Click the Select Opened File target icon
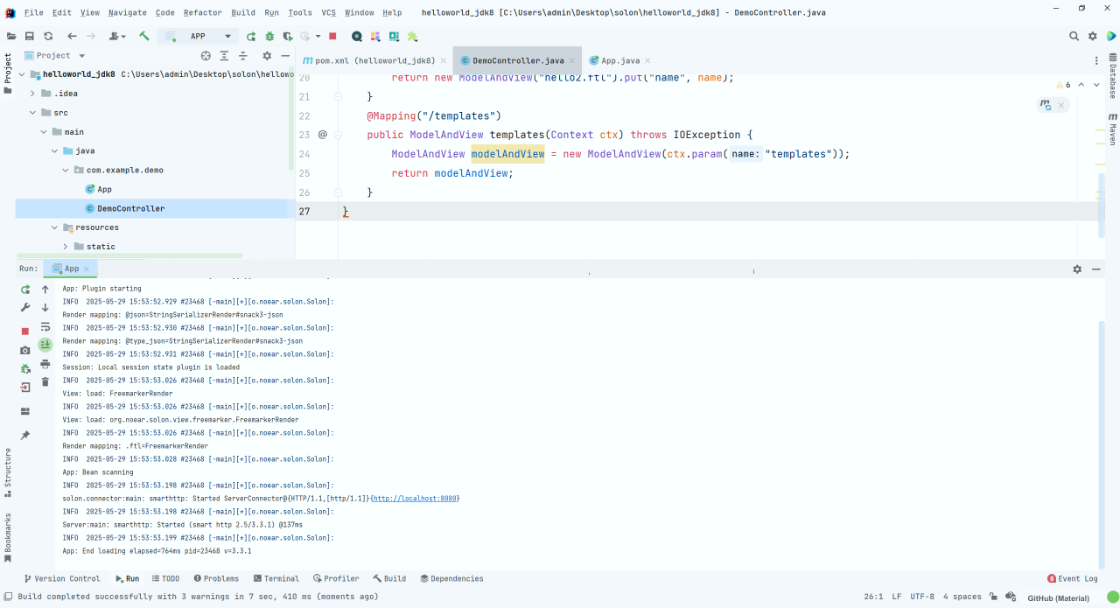The image size is (1120, 608). (206, 56)
